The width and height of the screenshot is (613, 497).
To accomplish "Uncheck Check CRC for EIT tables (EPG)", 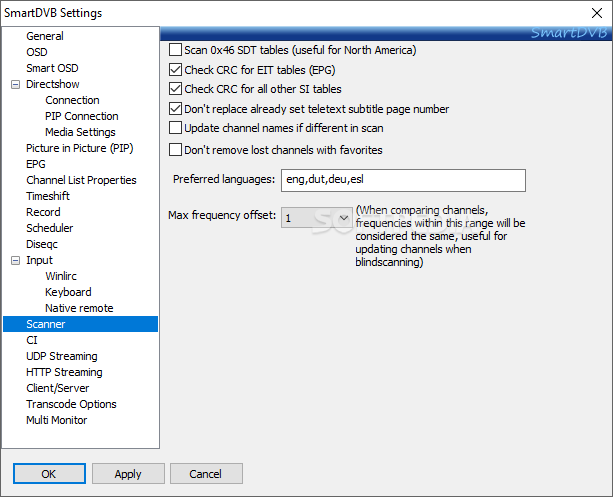I will tap(175, 70).
